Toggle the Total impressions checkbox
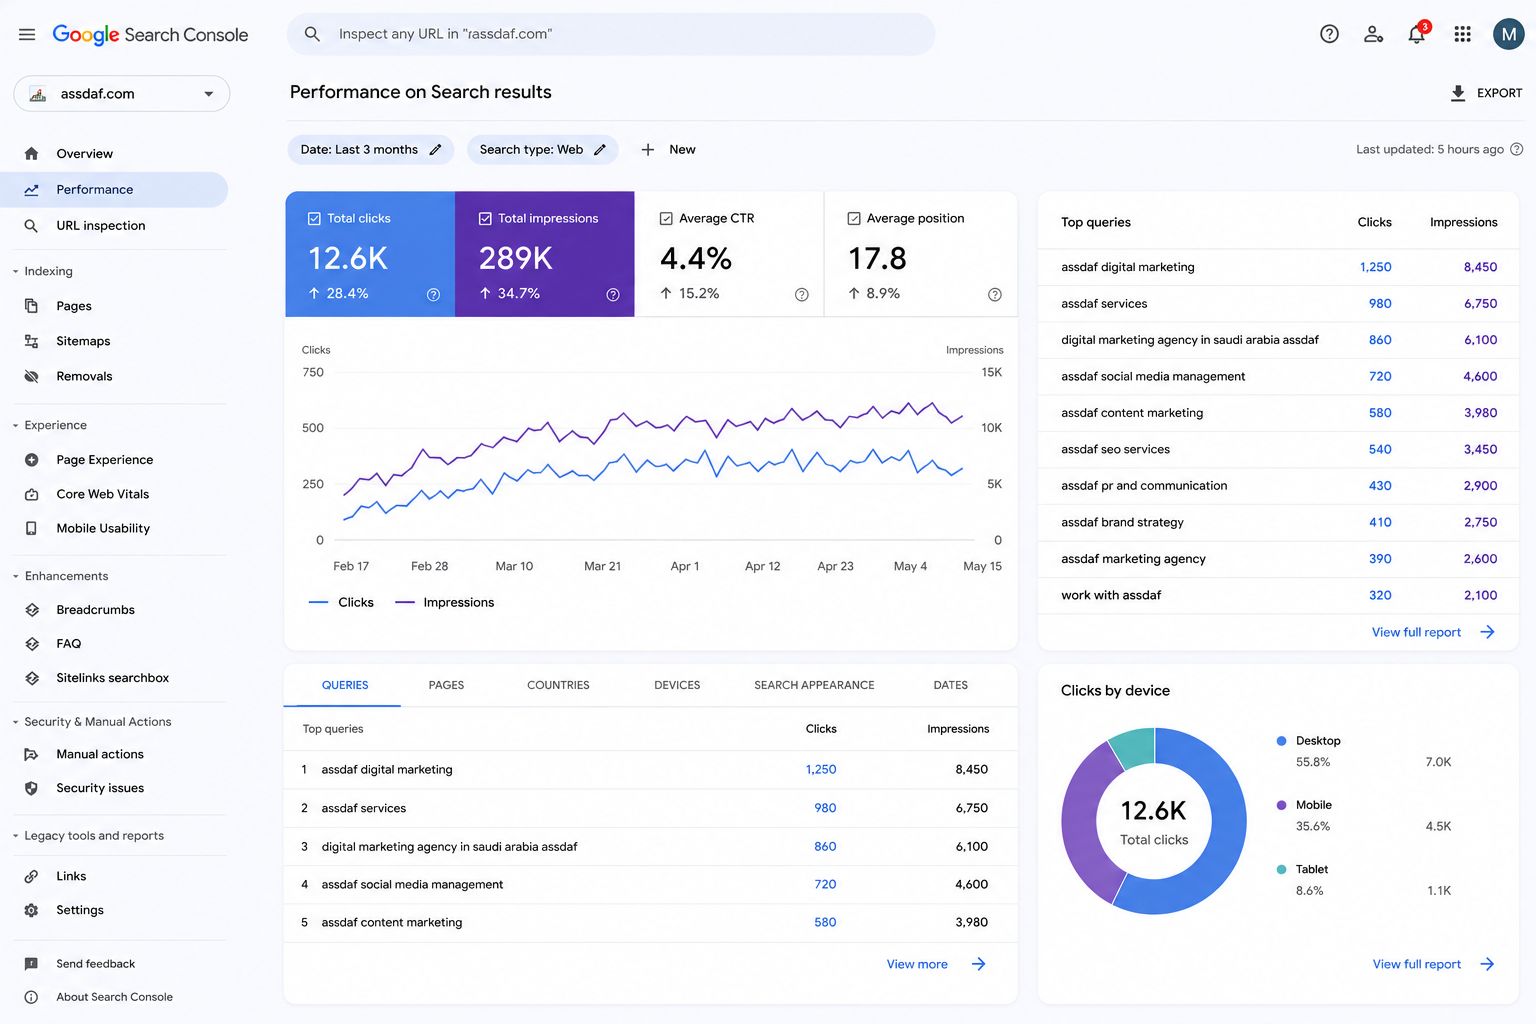 pos(485,218)
